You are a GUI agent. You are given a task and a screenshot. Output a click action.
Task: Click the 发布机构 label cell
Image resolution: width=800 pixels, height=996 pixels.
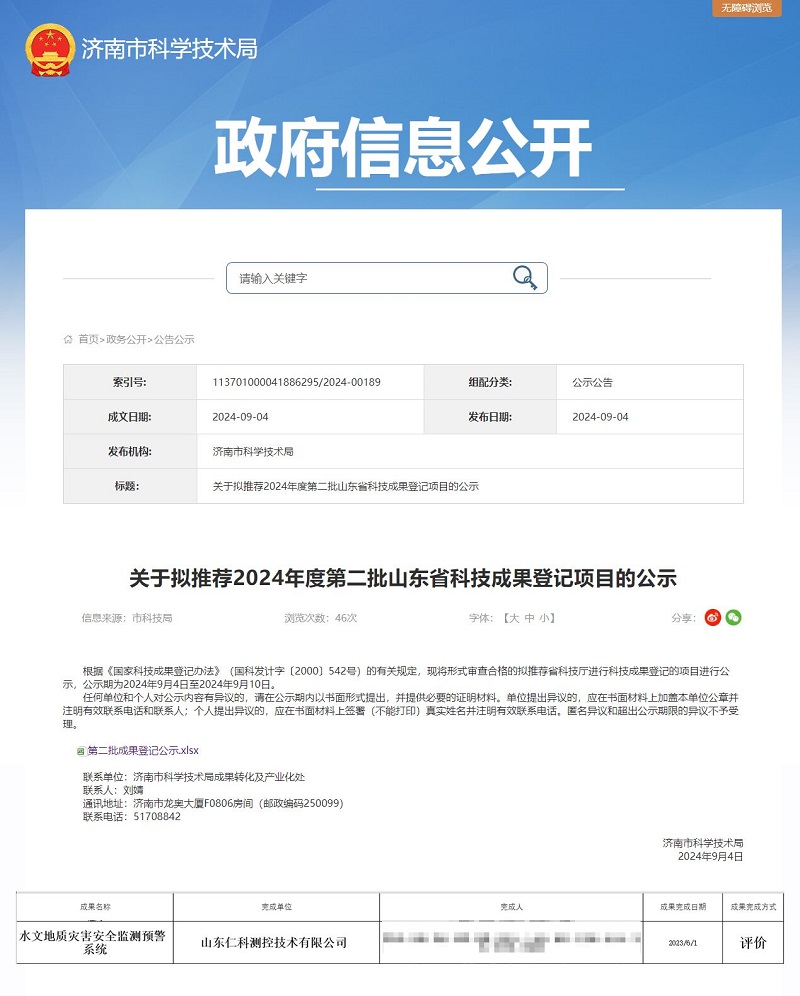click(x=130, y=452)
